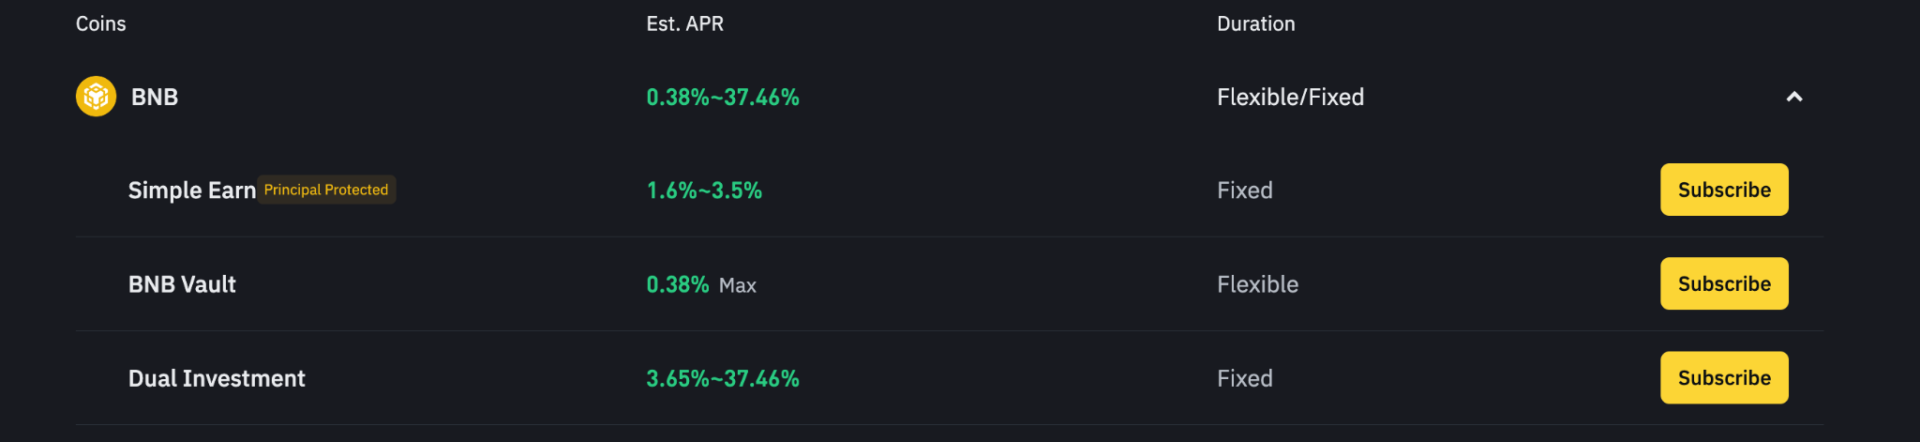Click the 0.38% Max BNB Vault rate
Screen dimensions: 1920x442
click(701, 285)
